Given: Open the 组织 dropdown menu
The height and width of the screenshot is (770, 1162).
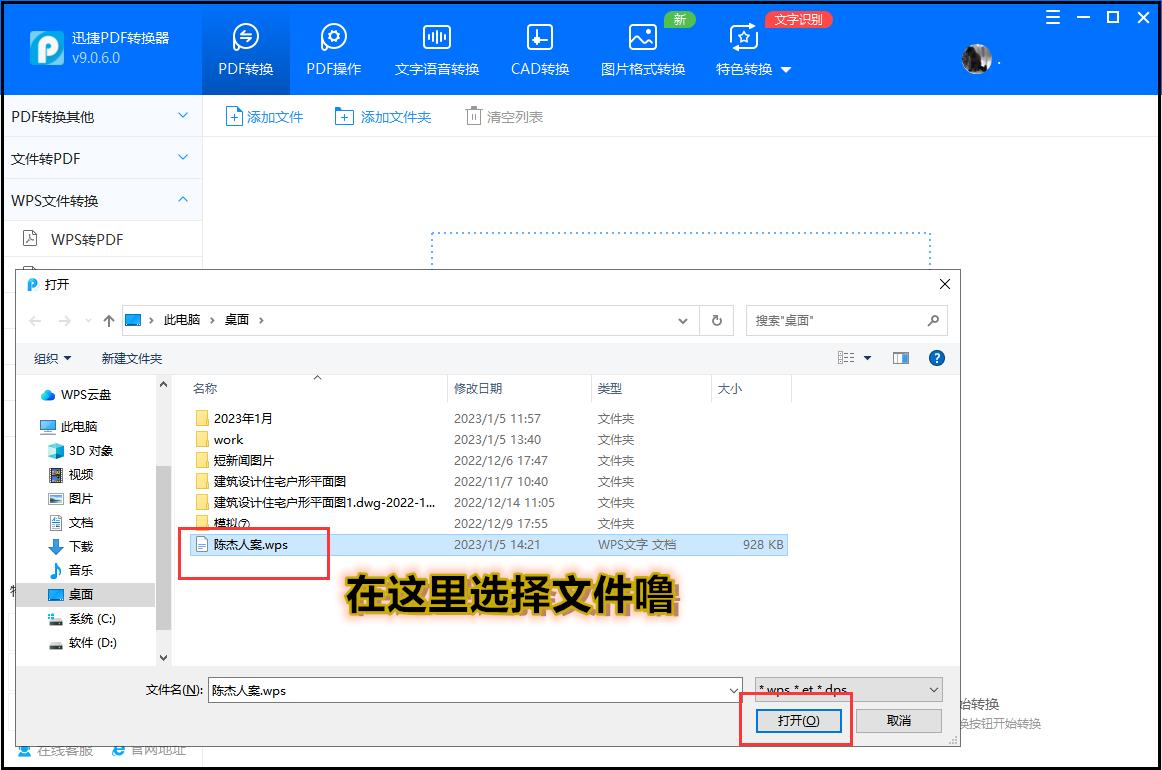Looking at the screenshot, I should pos(50,357).
